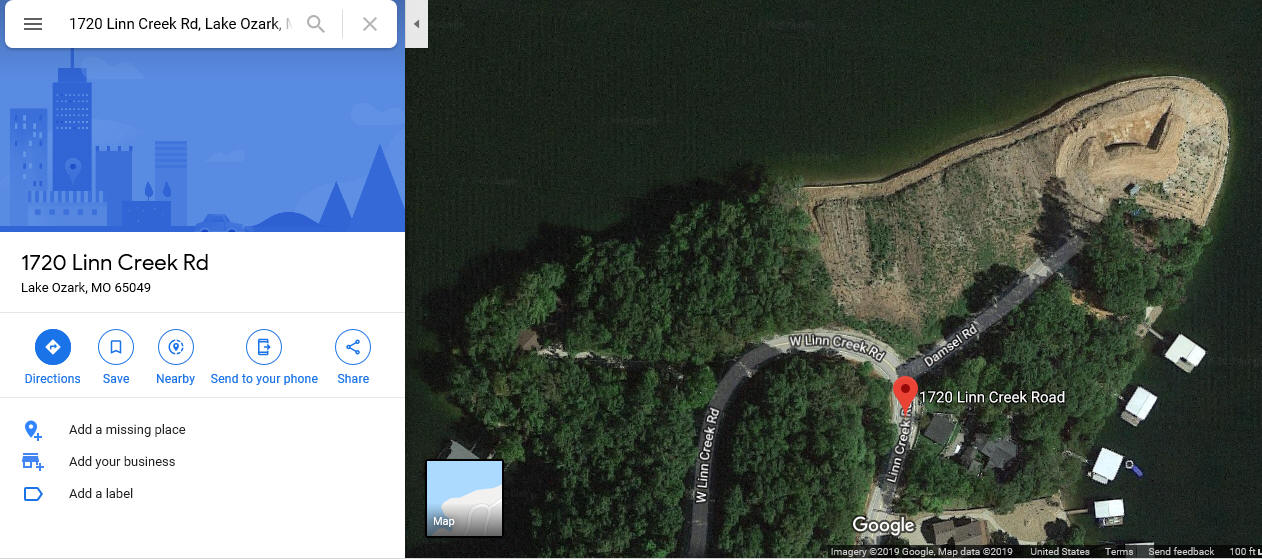Click Send feedback link

(1181, 552)
